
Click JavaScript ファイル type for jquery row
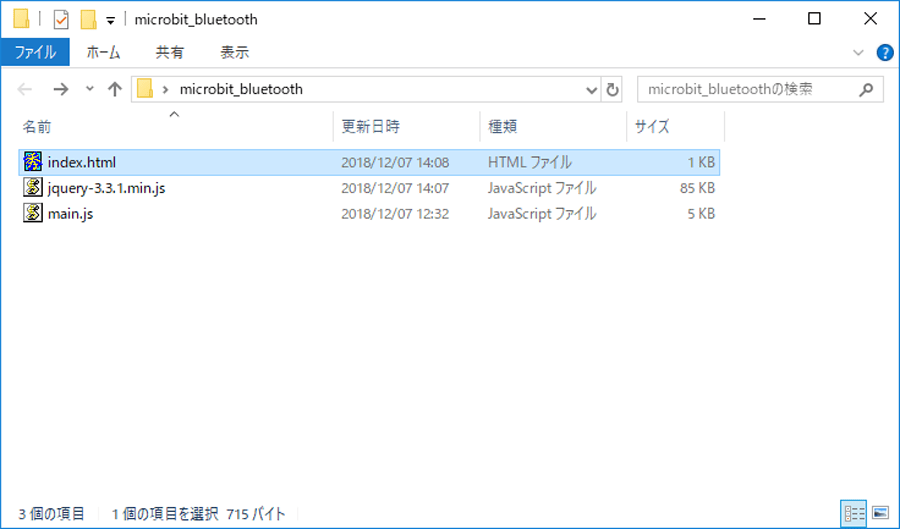point(542,188)
